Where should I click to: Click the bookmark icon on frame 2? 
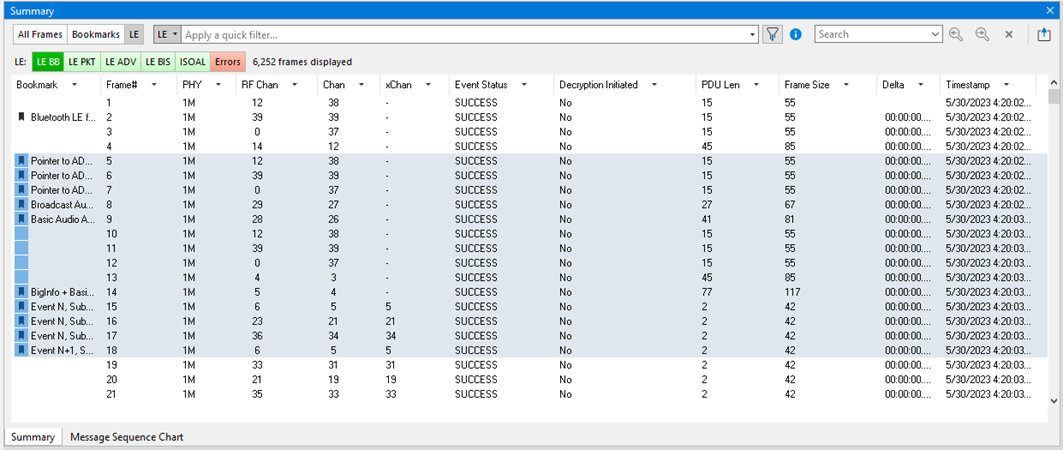click(x=21, y=117)
